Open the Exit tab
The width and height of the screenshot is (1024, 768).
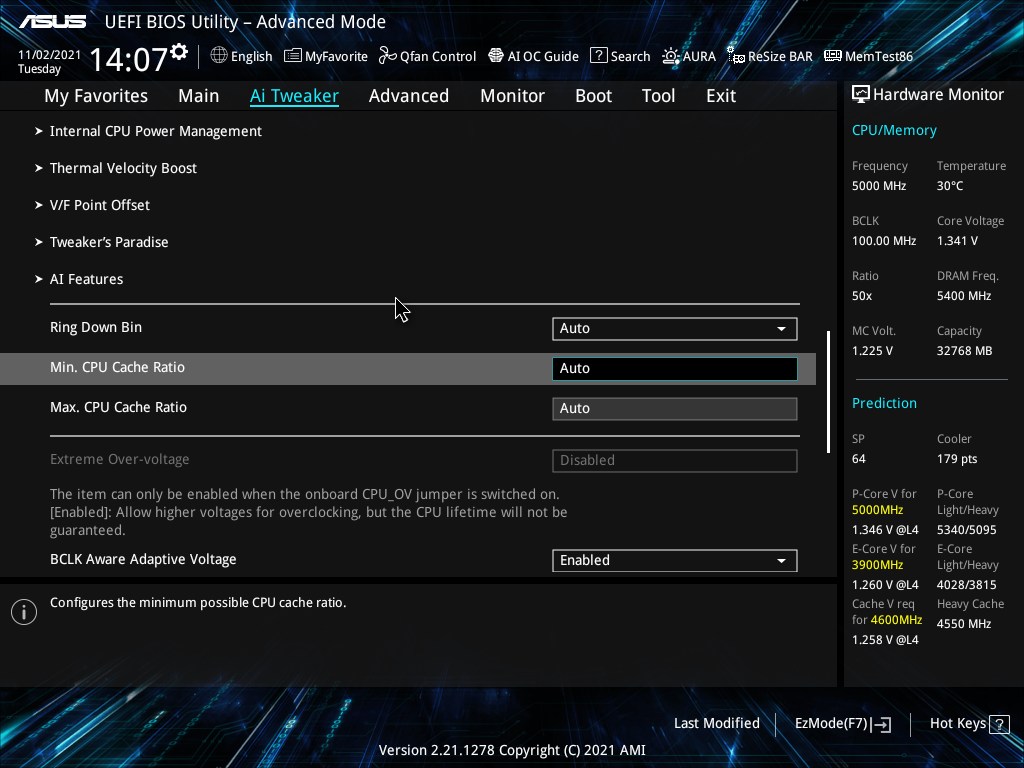tap(721, 96)
